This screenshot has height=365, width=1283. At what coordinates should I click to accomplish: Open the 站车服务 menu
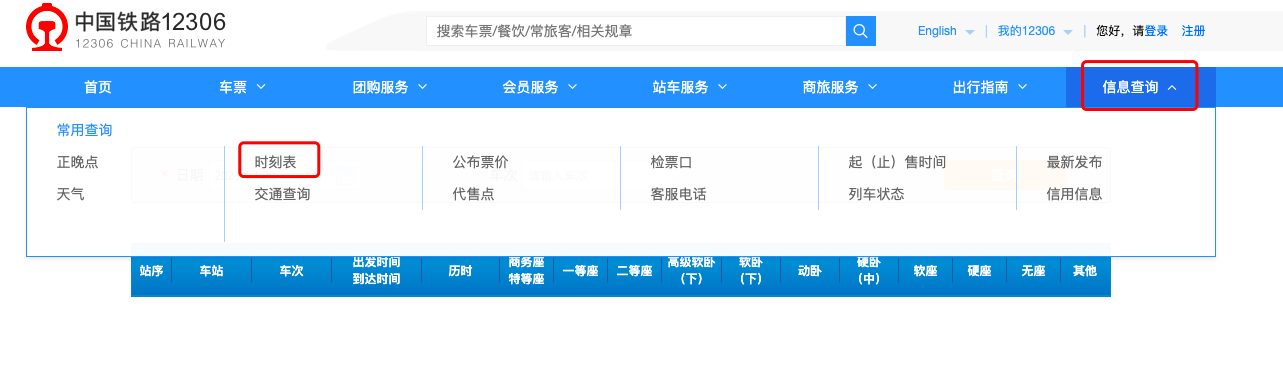(690, 87)
